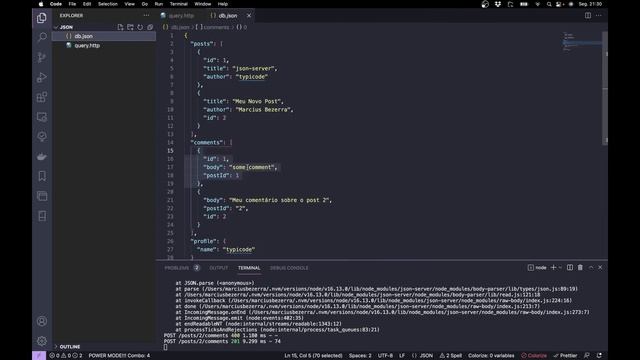Open the Bookmarks view in activity bar
The image size is (640, 360).
click(x=42, y=176)
